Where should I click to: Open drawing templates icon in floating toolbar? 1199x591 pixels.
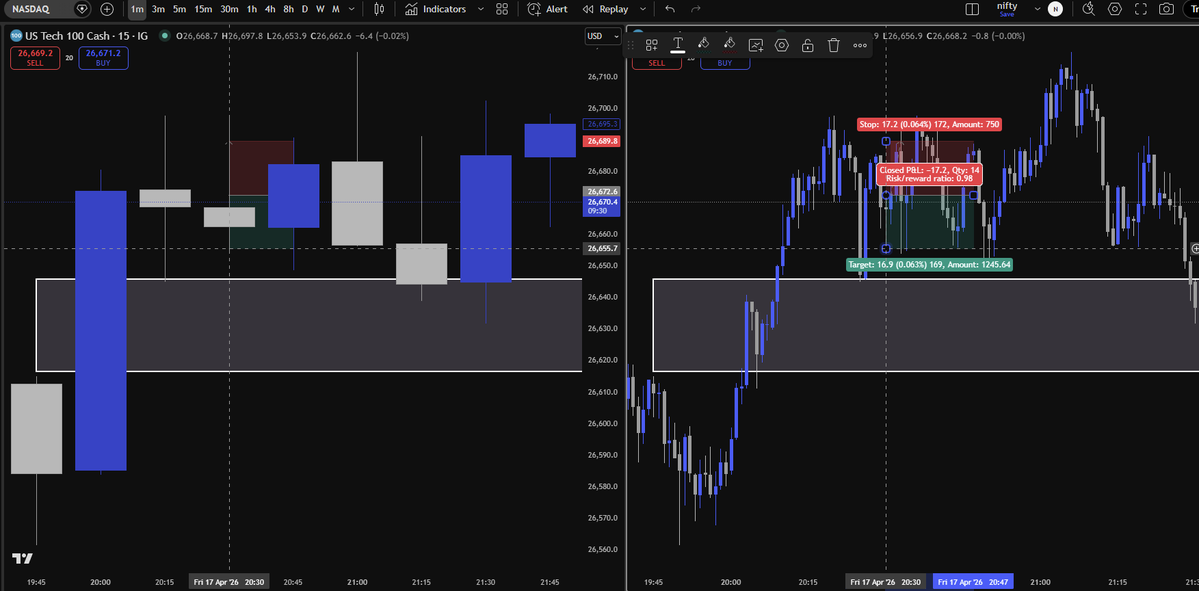(651, 45)
